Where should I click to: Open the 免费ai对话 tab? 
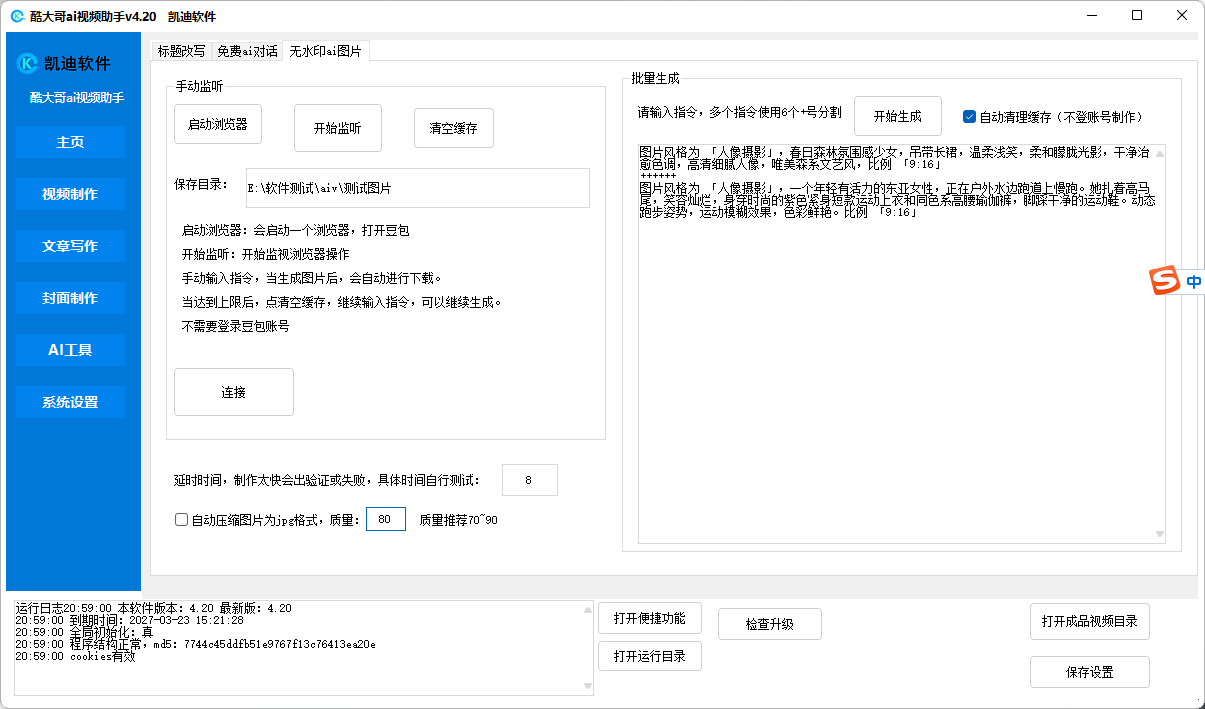247,51
